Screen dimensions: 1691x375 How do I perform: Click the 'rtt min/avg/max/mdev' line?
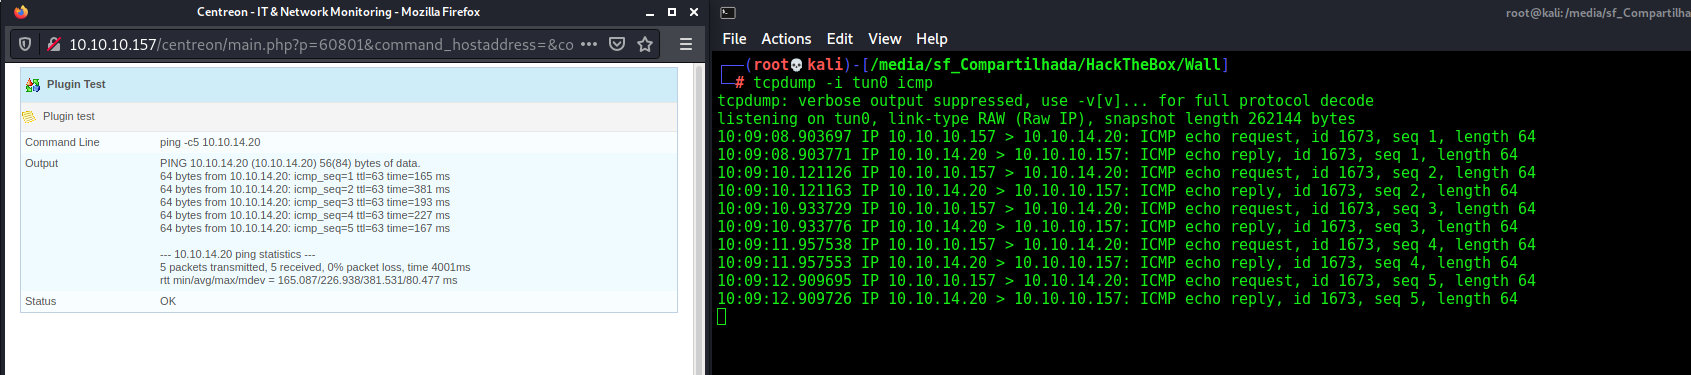(x=309, y=280)
